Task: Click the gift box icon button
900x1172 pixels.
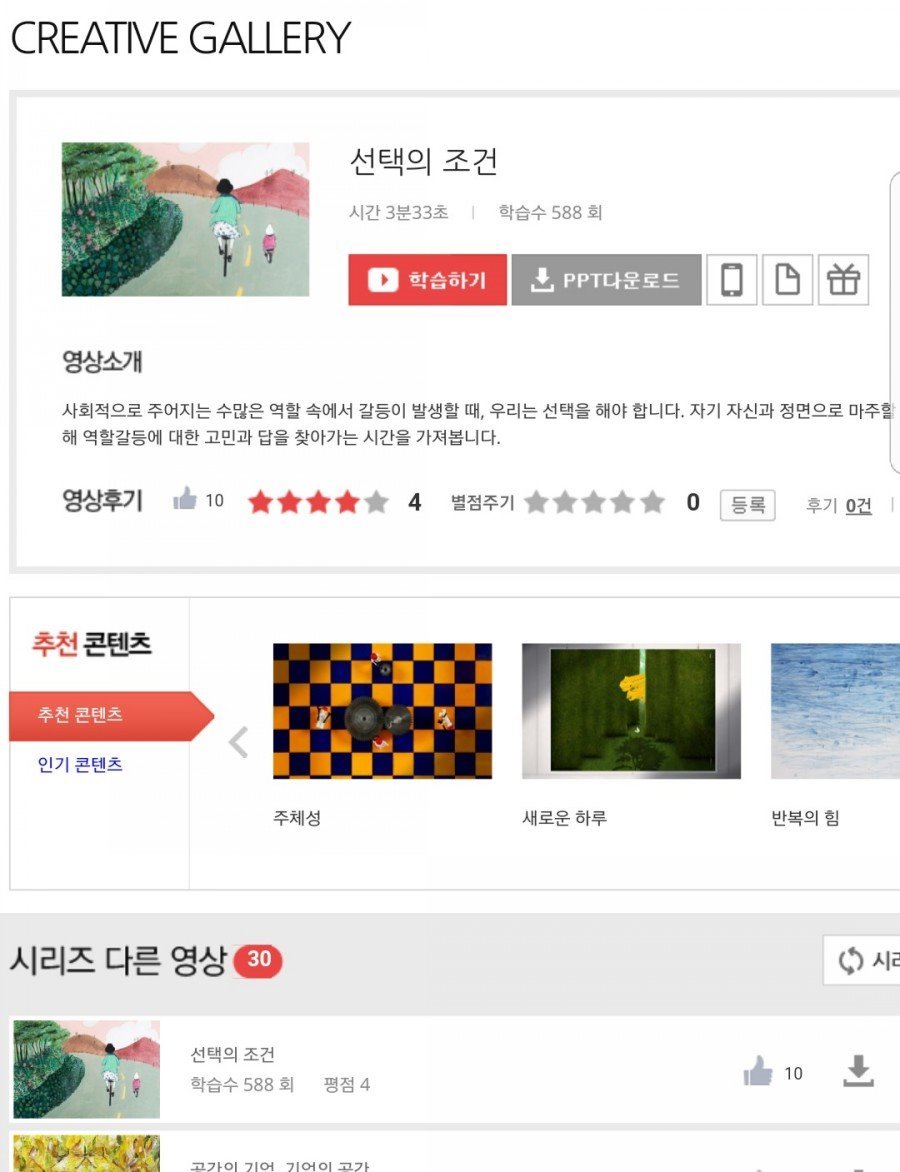Action: (843, 280)
